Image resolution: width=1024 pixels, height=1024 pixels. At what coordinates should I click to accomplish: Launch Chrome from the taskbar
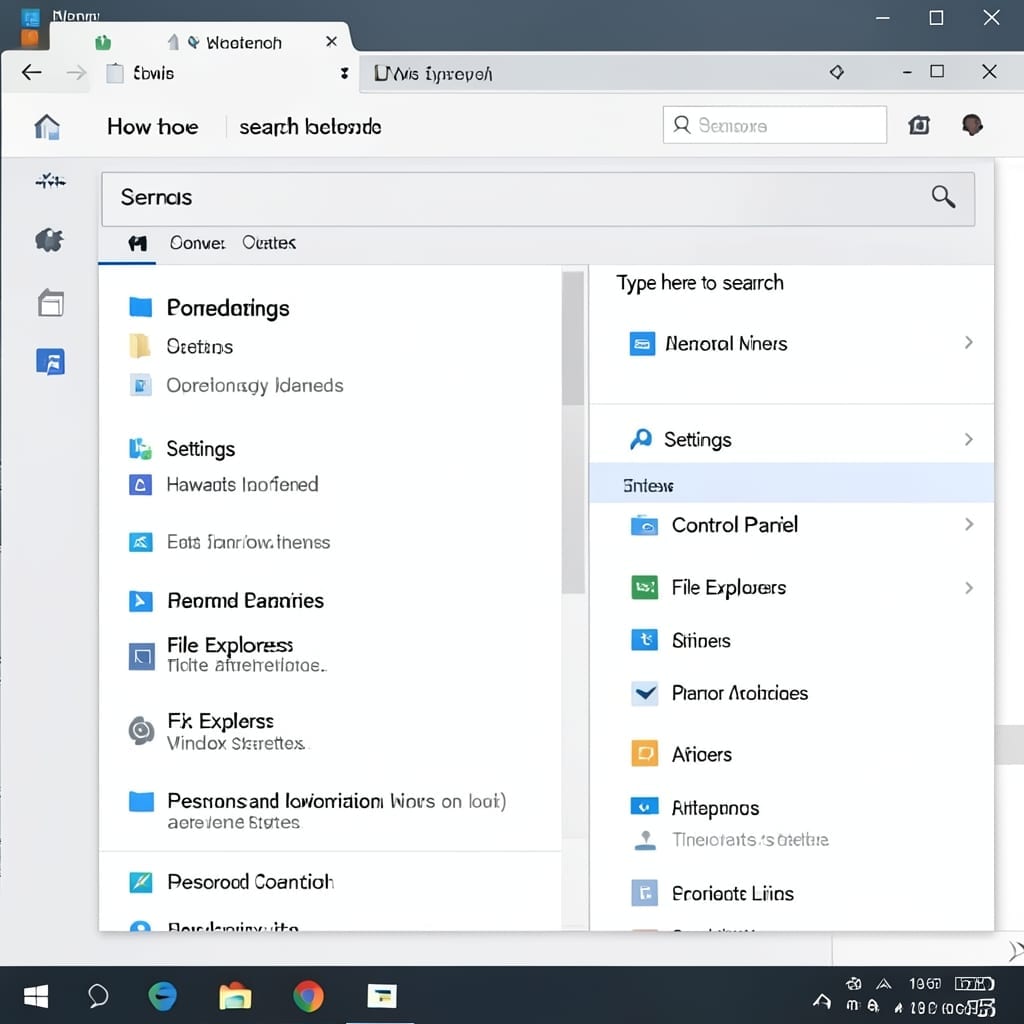tap(308, 996)
